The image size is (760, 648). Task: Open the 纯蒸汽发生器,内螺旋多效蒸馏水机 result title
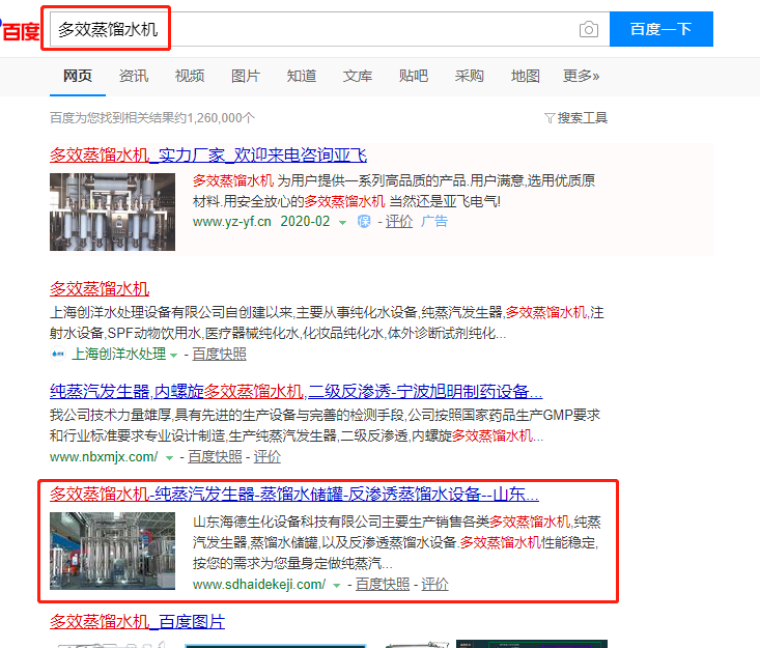tap(296, 392)
